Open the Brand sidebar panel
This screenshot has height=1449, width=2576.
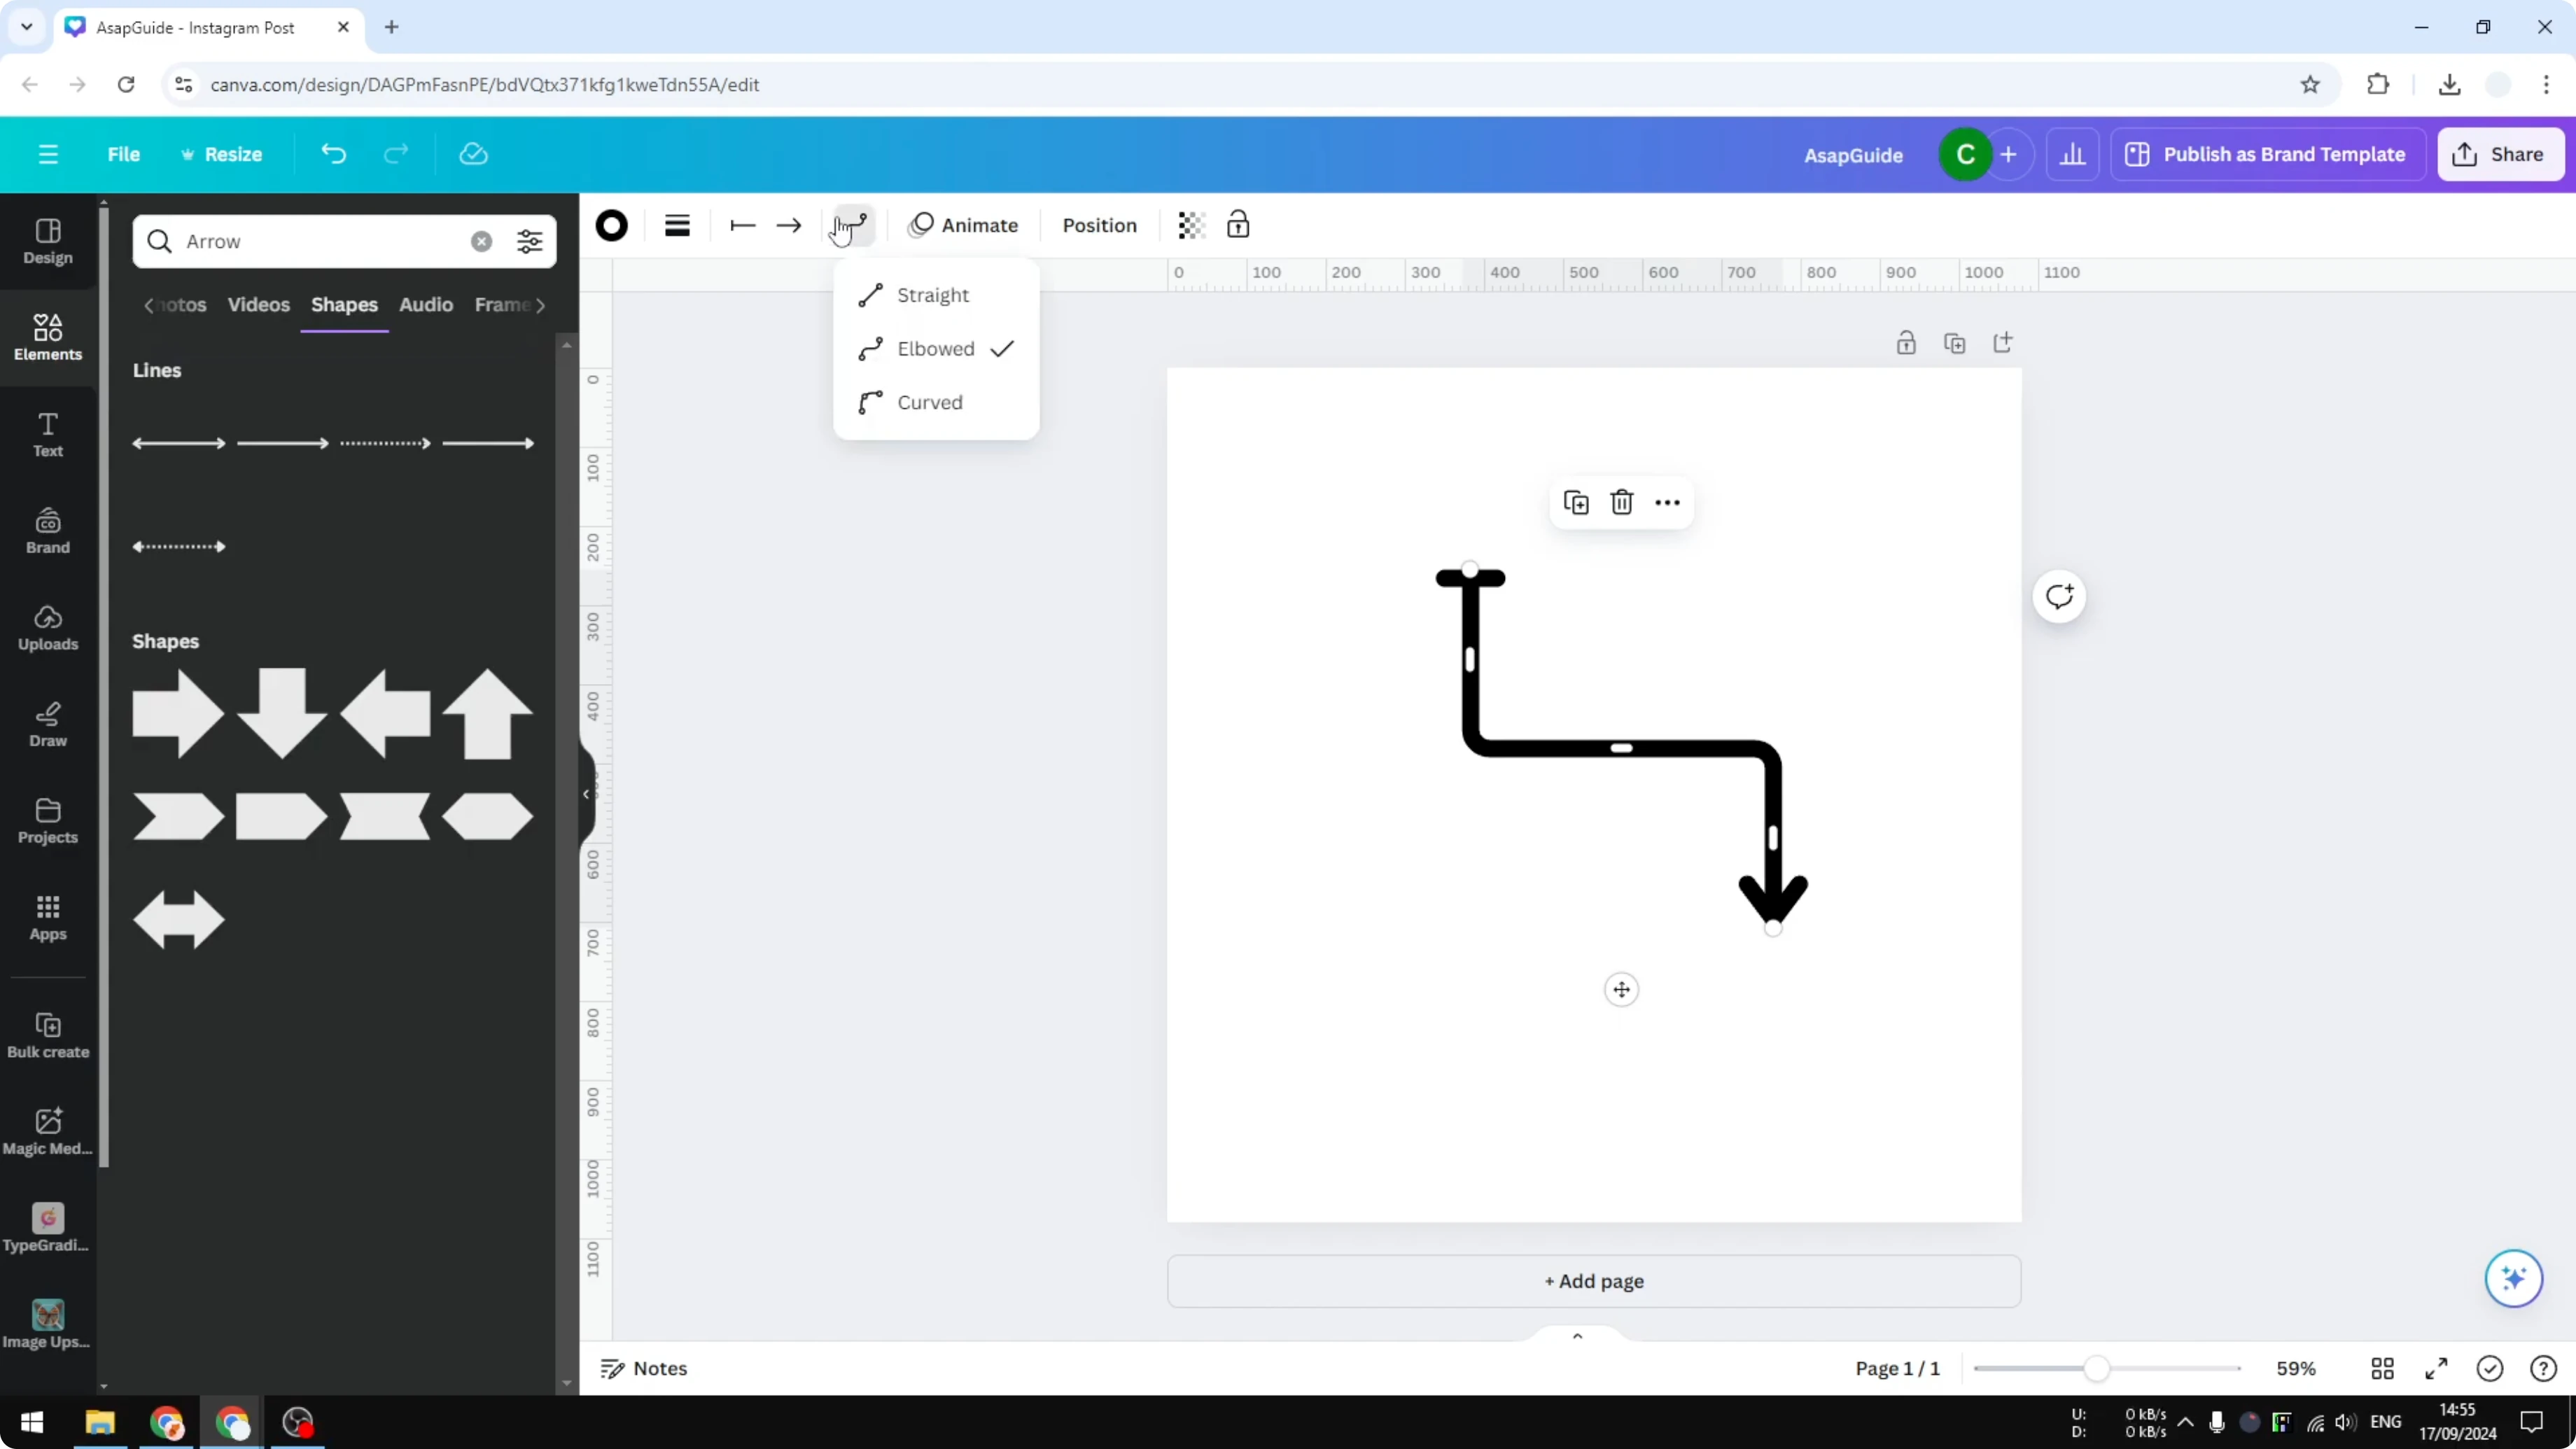point(48,531)
